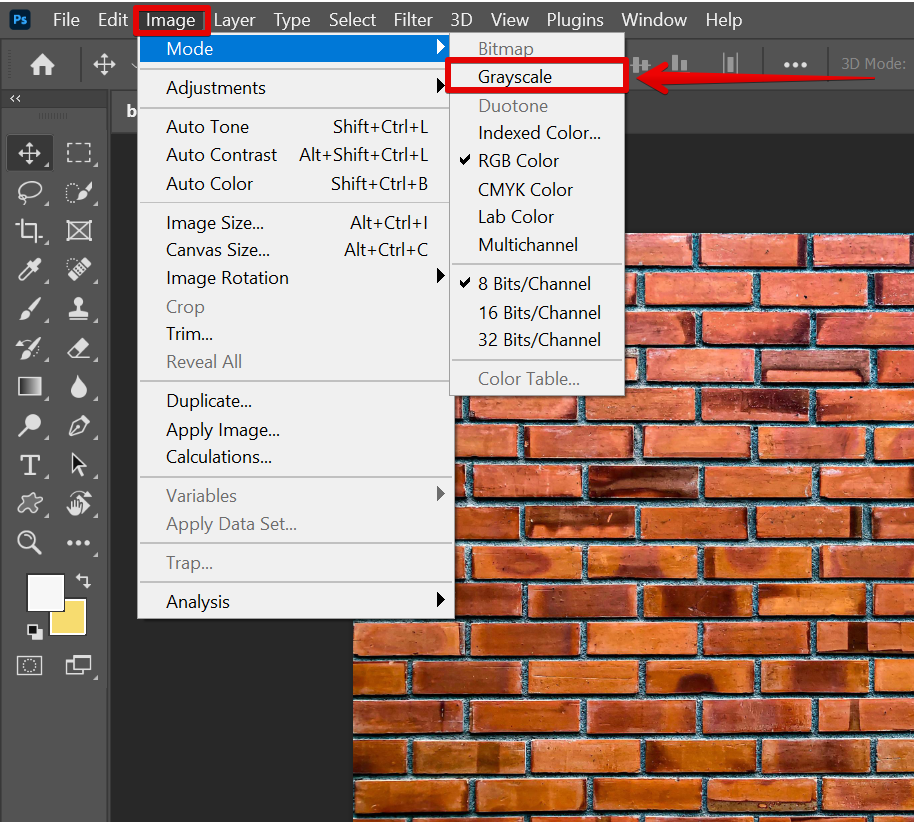Screen dimensions: 914x822
Task: Select the Brush tool
Action: point(30,309)
